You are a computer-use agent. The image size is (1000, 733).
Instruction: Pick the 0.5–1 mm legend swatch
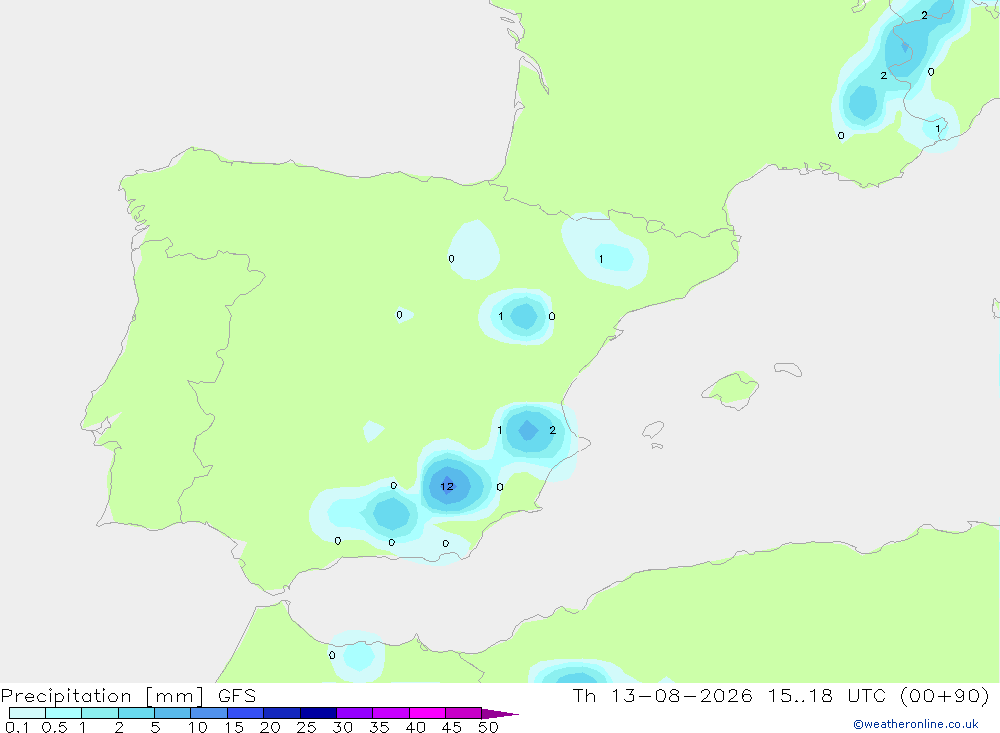[64, 713]
